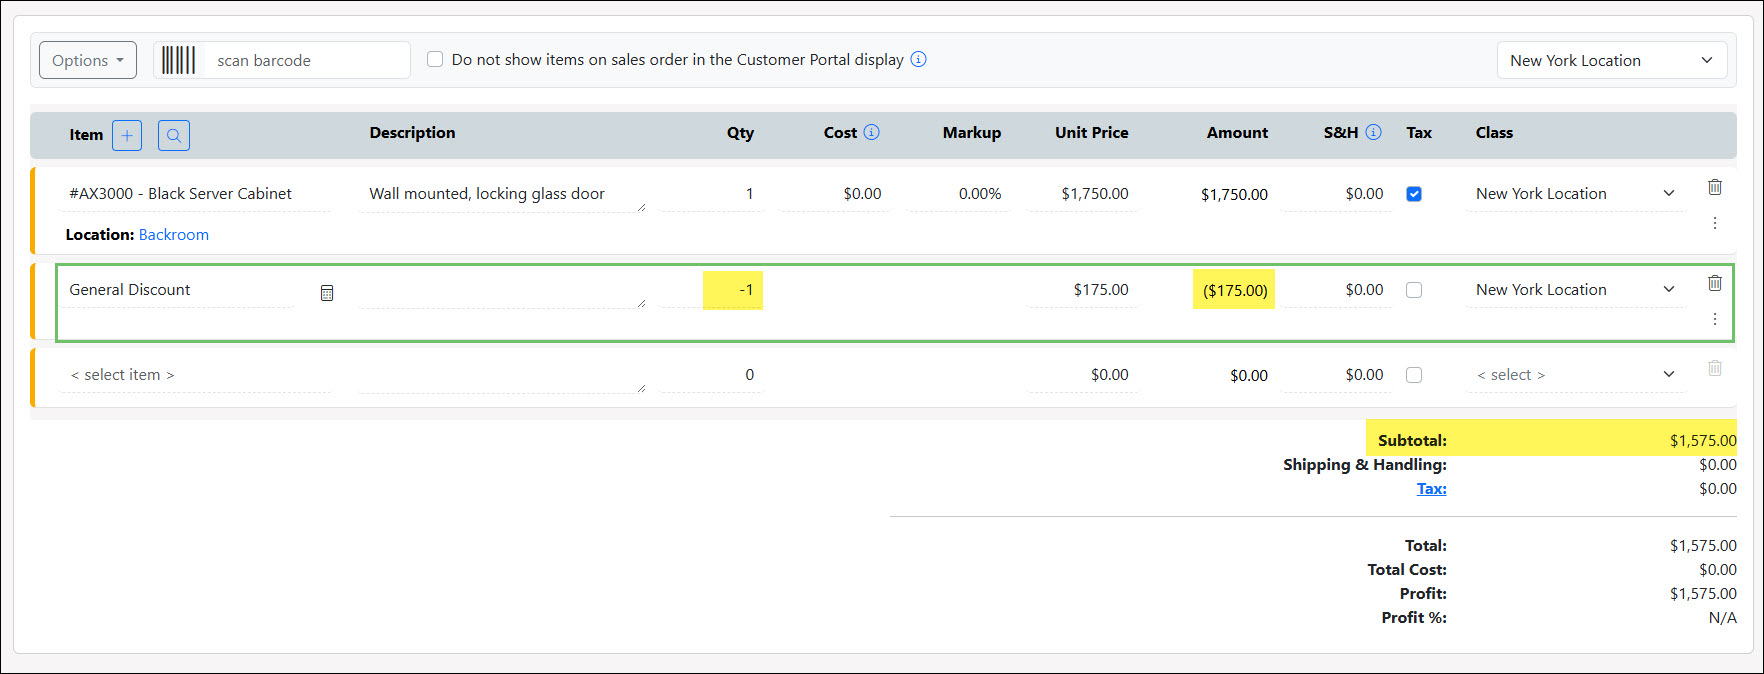Open more options for General Discount row

tap(1715, 319)
